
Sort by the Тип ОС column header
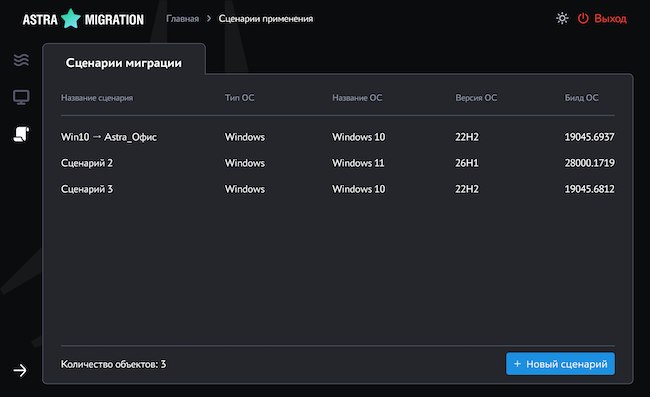tap(240, 98)
